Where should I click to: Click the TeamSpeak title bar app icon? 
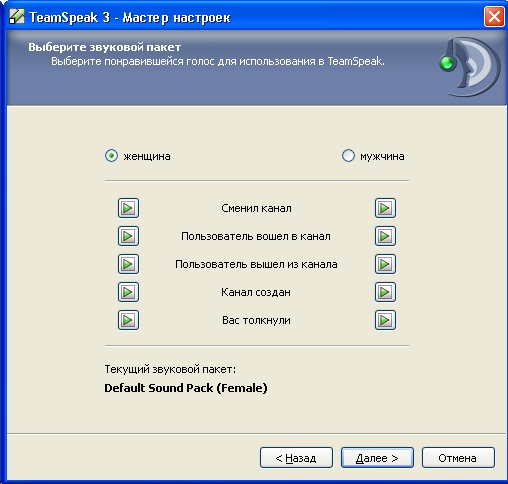pyautogui.click(x=17, y=16)
